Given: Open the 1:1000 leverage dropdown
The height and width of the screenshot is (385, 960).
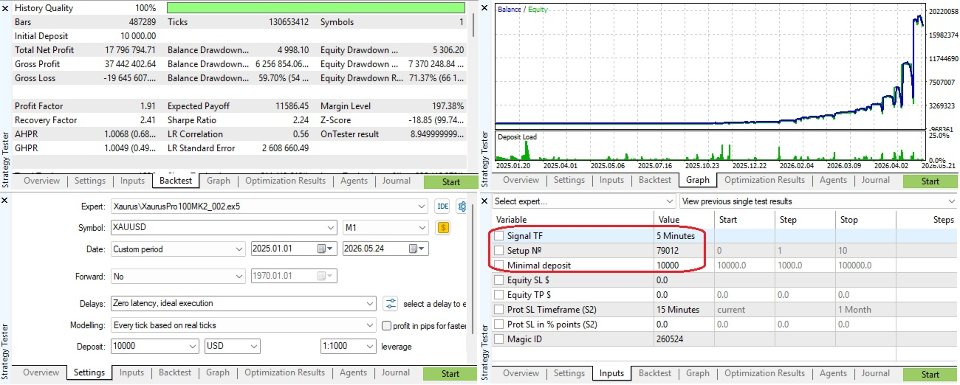Looking at the screenshot, I should pyautogui.click(x=370, y=346).
